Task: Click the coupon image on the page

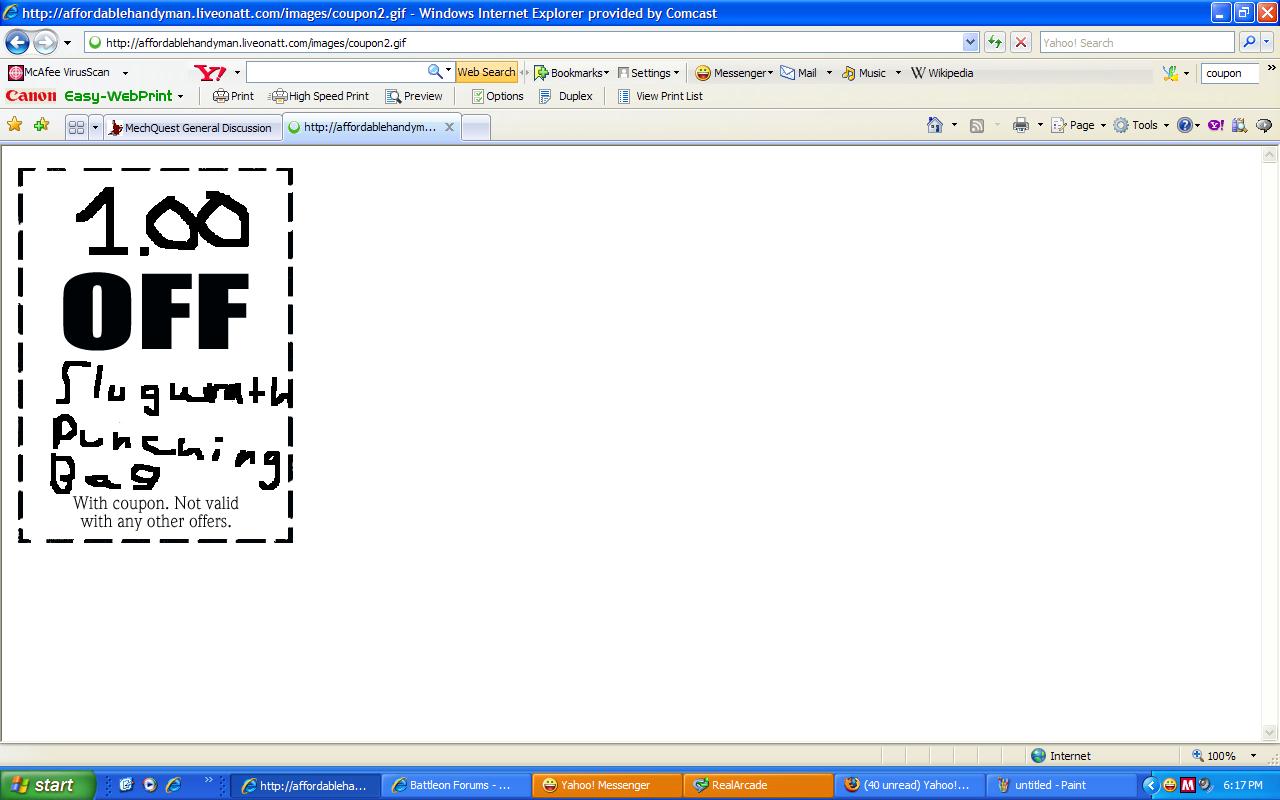Action: 156,355
